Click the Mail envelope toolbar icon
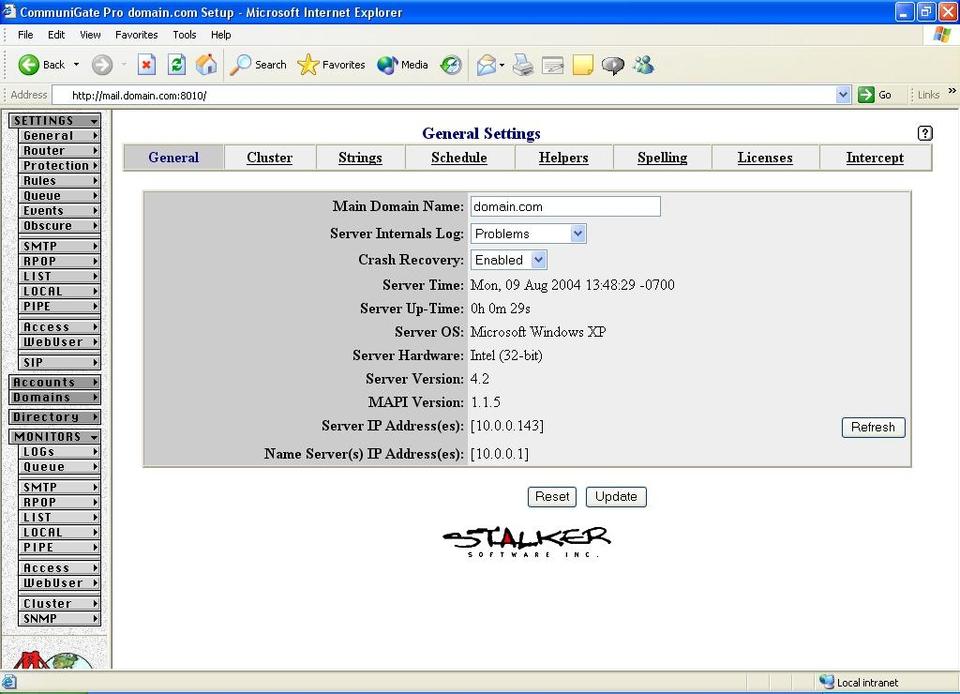 point(486,65)
